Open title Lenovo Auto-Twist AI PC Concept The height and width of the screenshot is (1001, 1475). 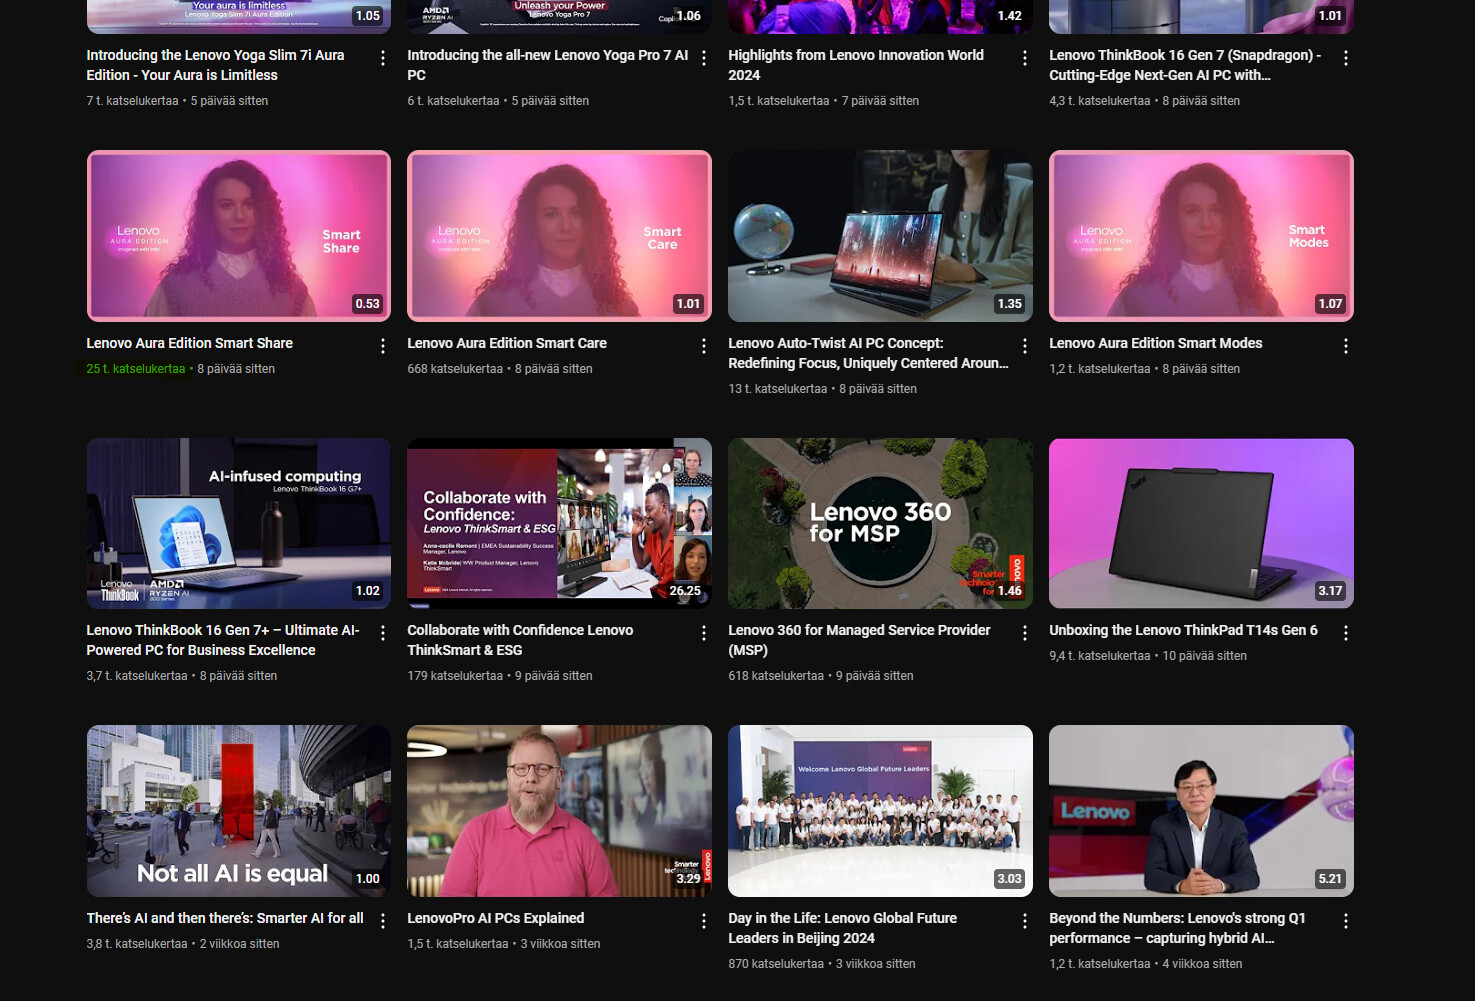click(868, 353)
